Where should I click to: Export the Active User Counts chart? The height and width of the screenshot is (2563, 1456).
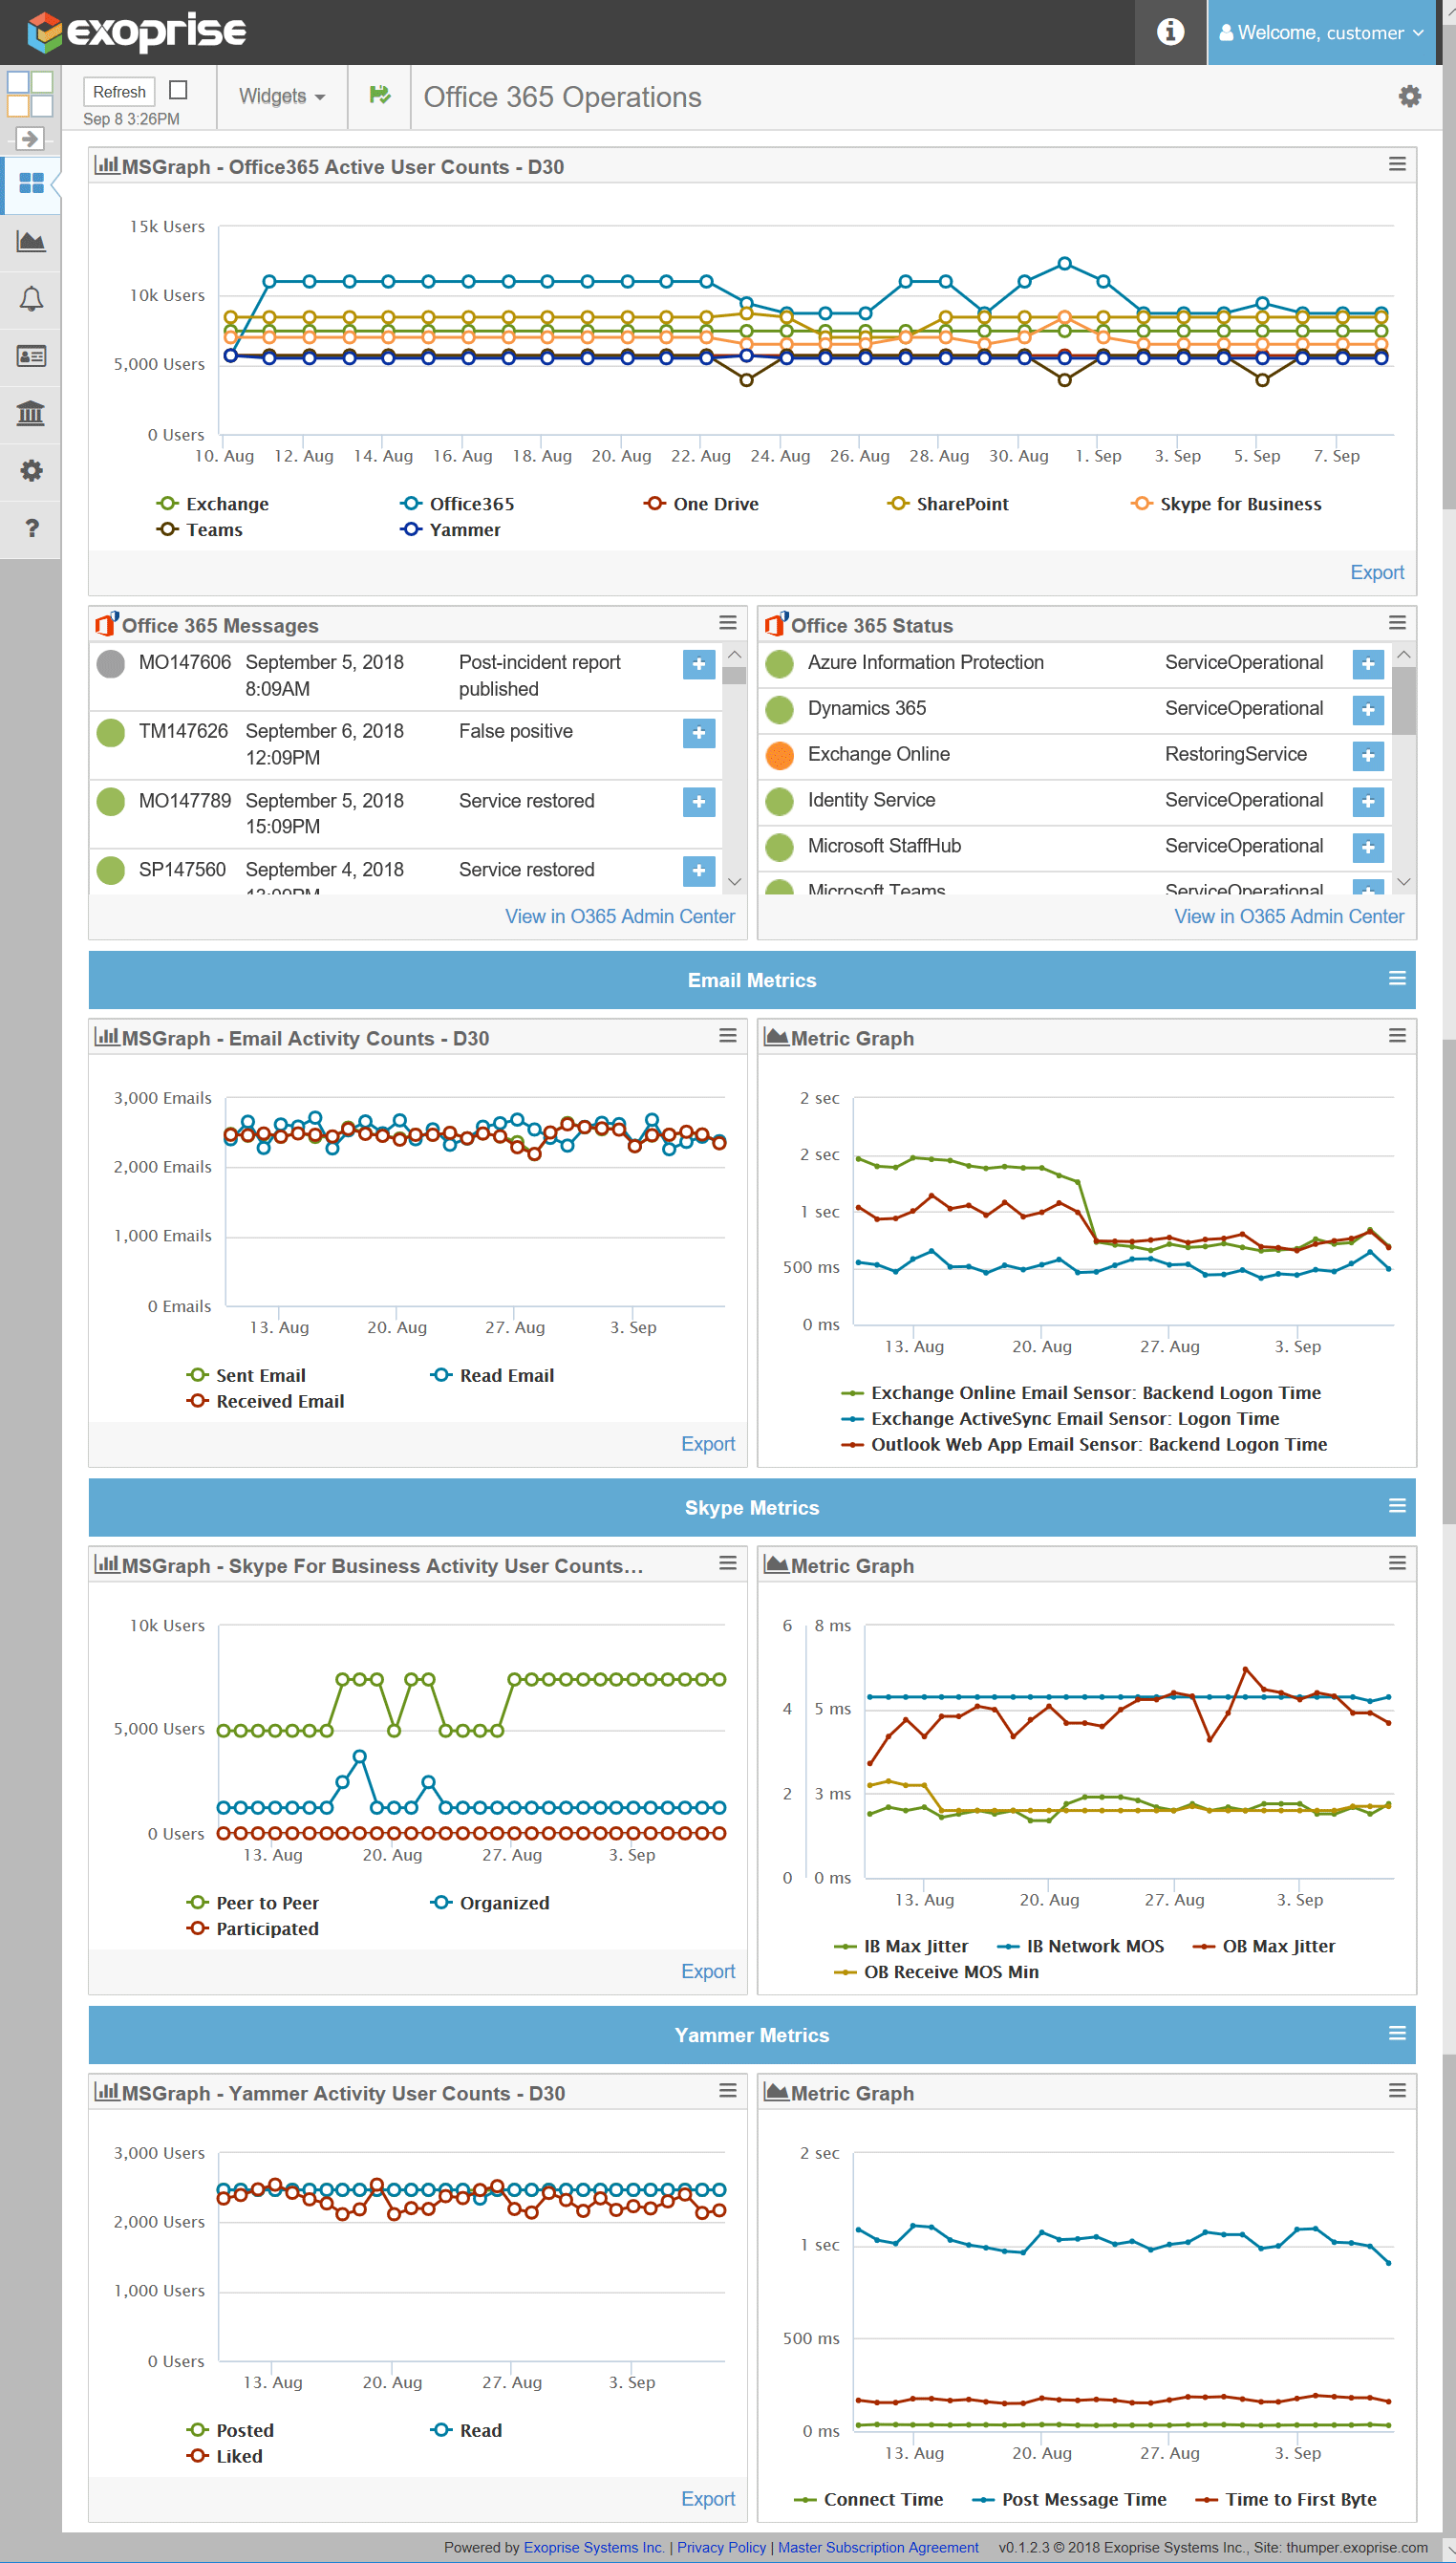[x=1376, y=572]
